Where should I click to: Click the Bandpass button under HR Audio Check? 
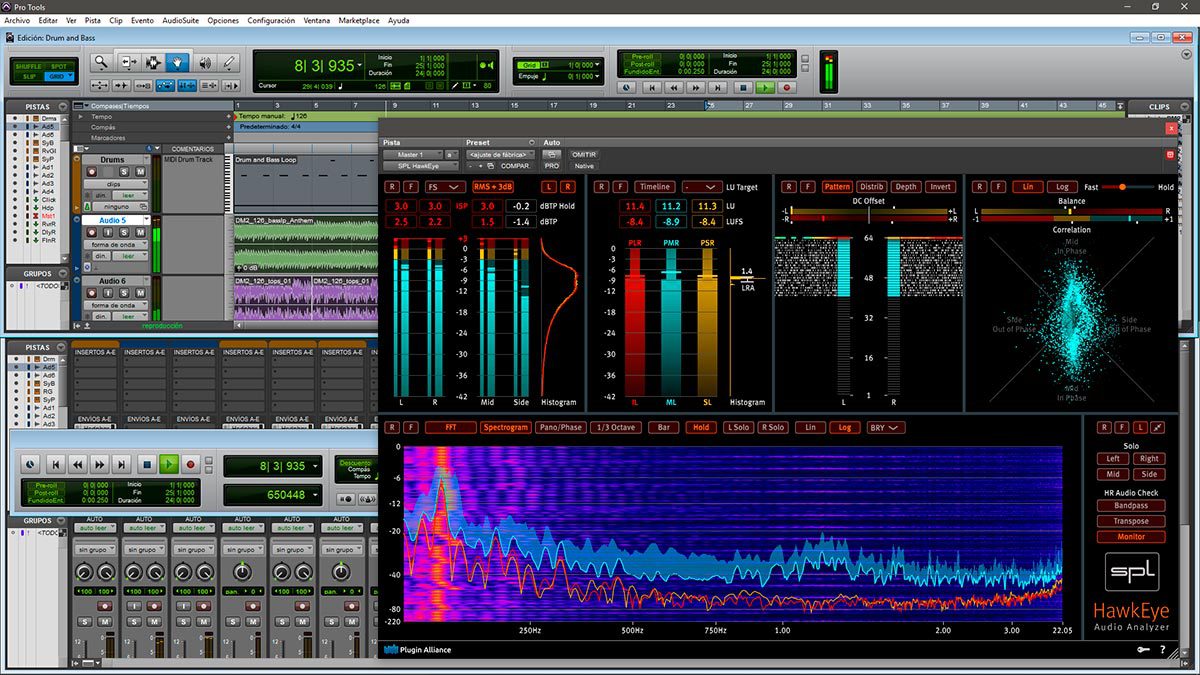click(1132, 506)
